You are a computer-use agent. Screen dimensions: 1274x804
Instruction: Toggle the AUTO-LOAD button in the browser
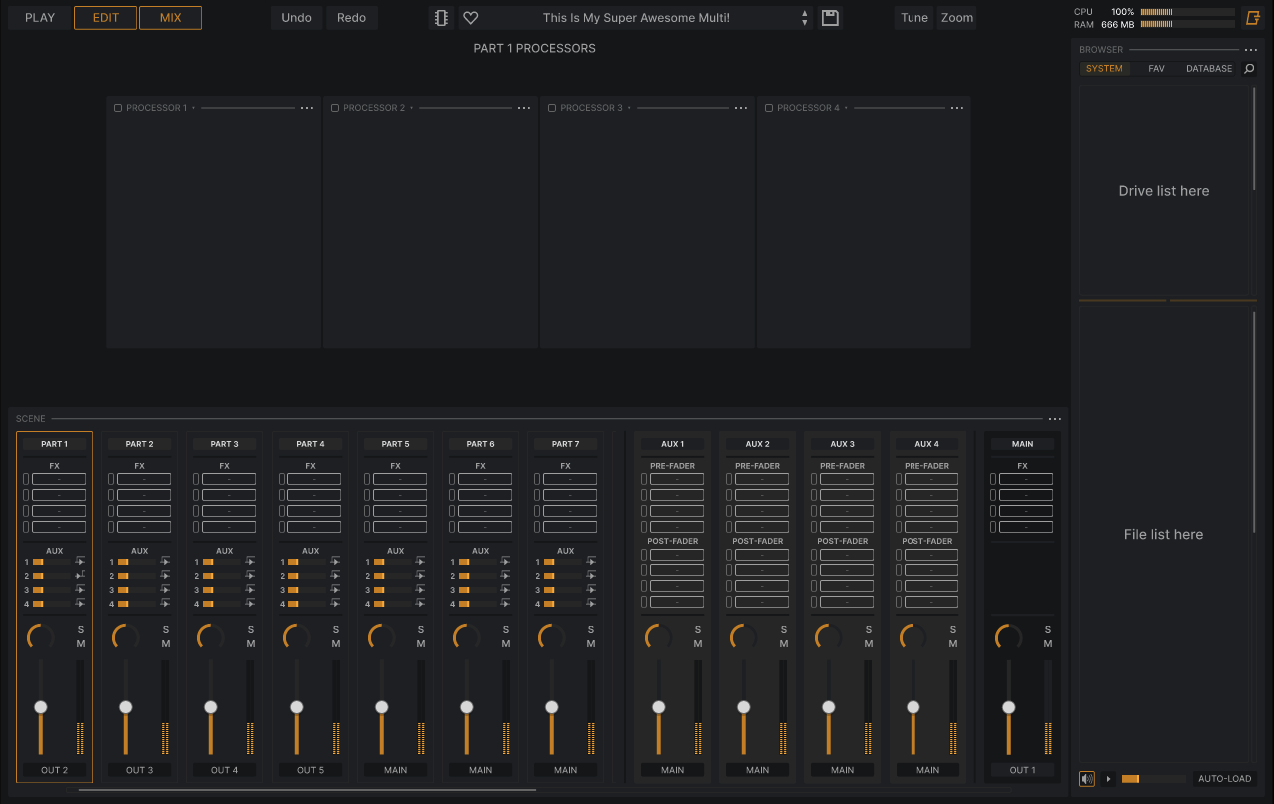click(x=1224, y=779)
